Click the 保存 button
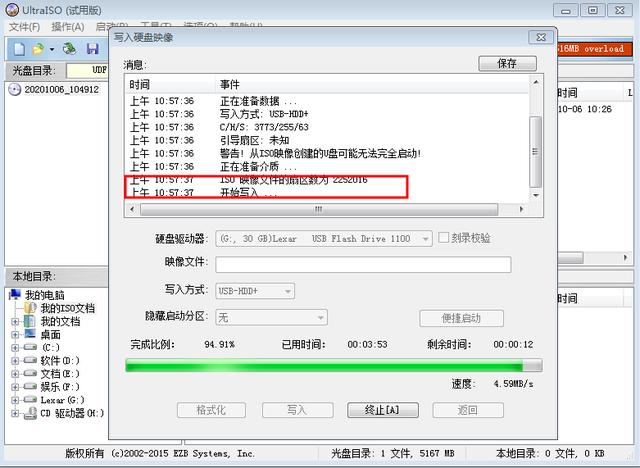This screenshot has height=468, width=640. [507, 63]
